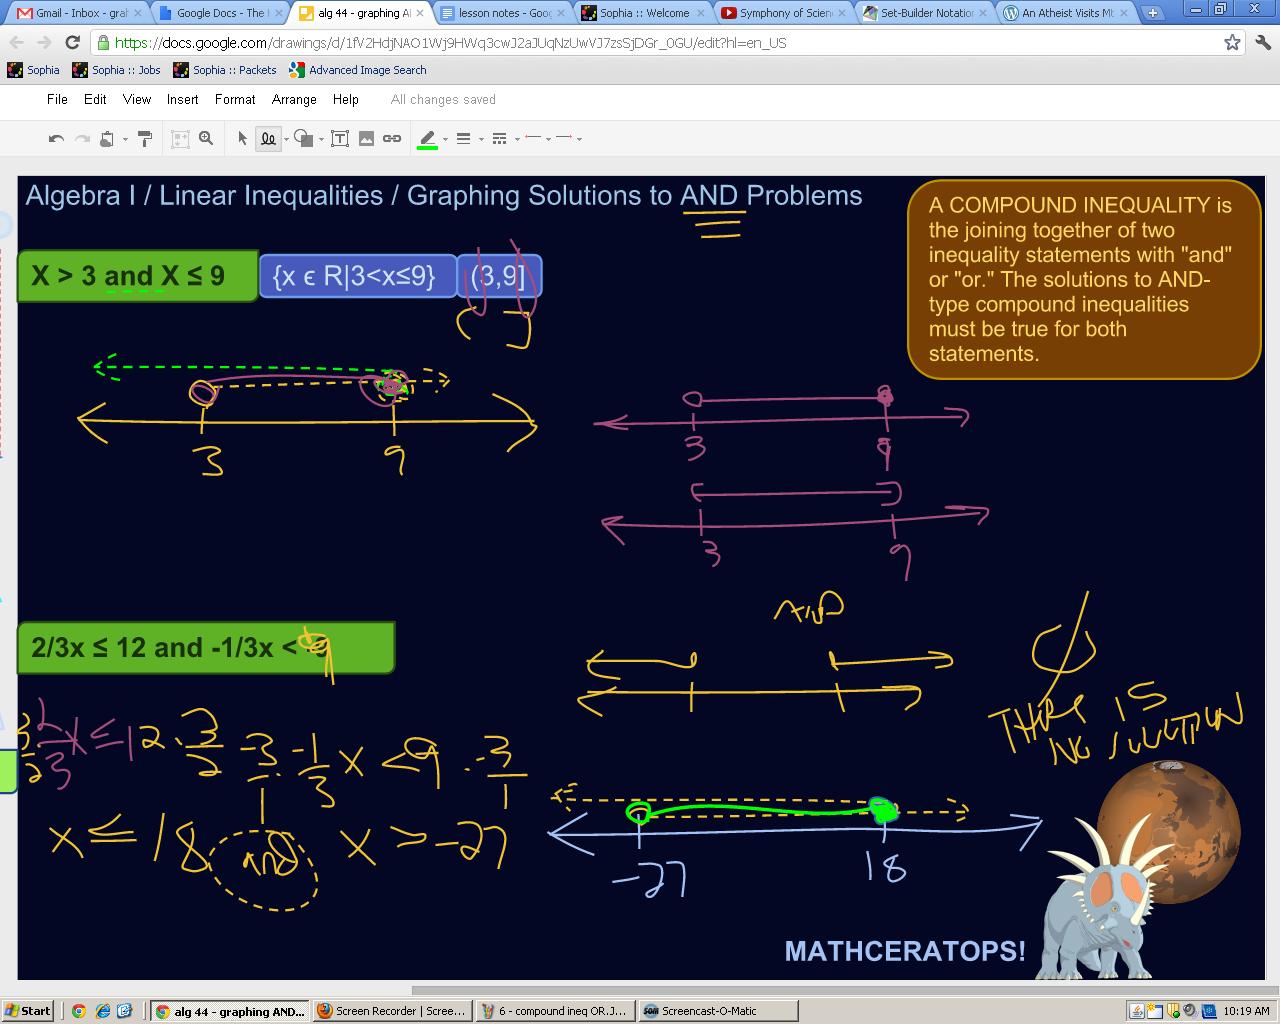
Task: Go back in the browser
Action: (17, 43)
